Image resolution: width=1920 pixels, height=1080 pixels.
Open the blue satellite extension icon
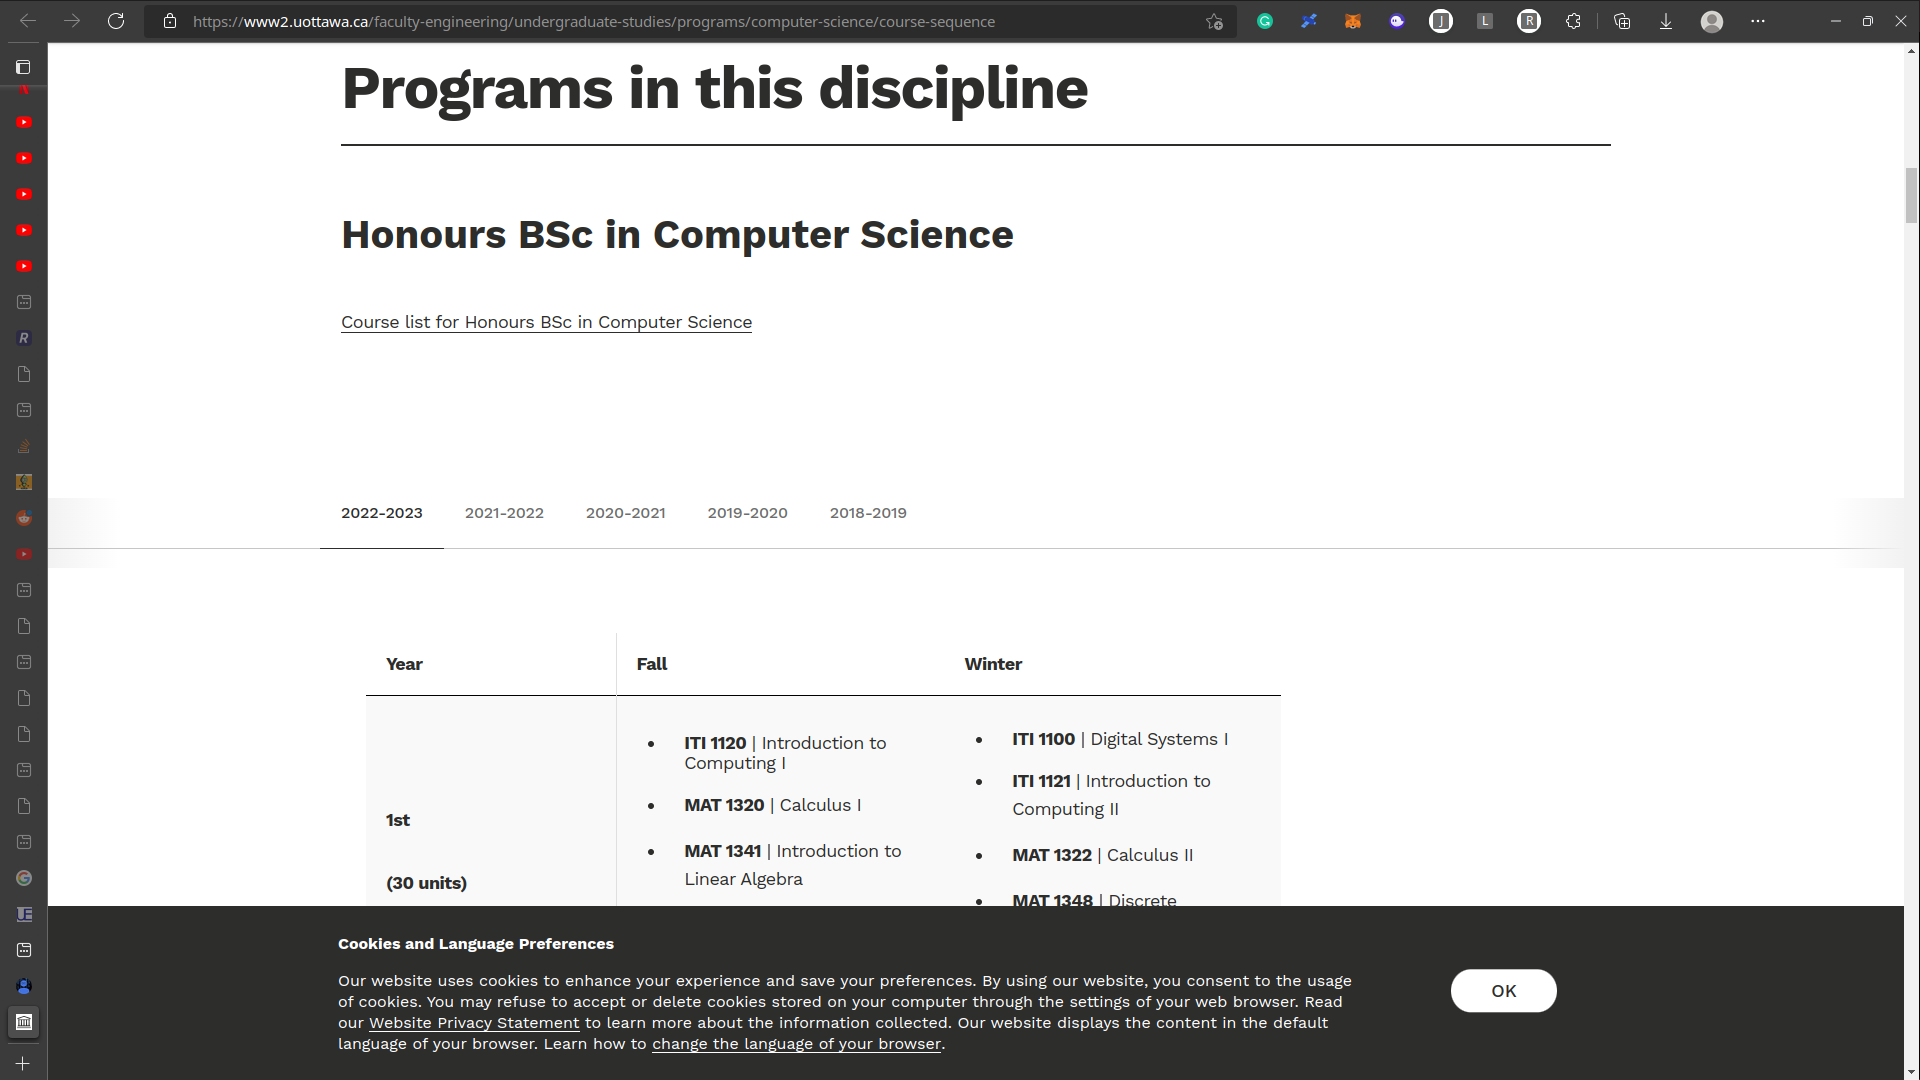1309,21
